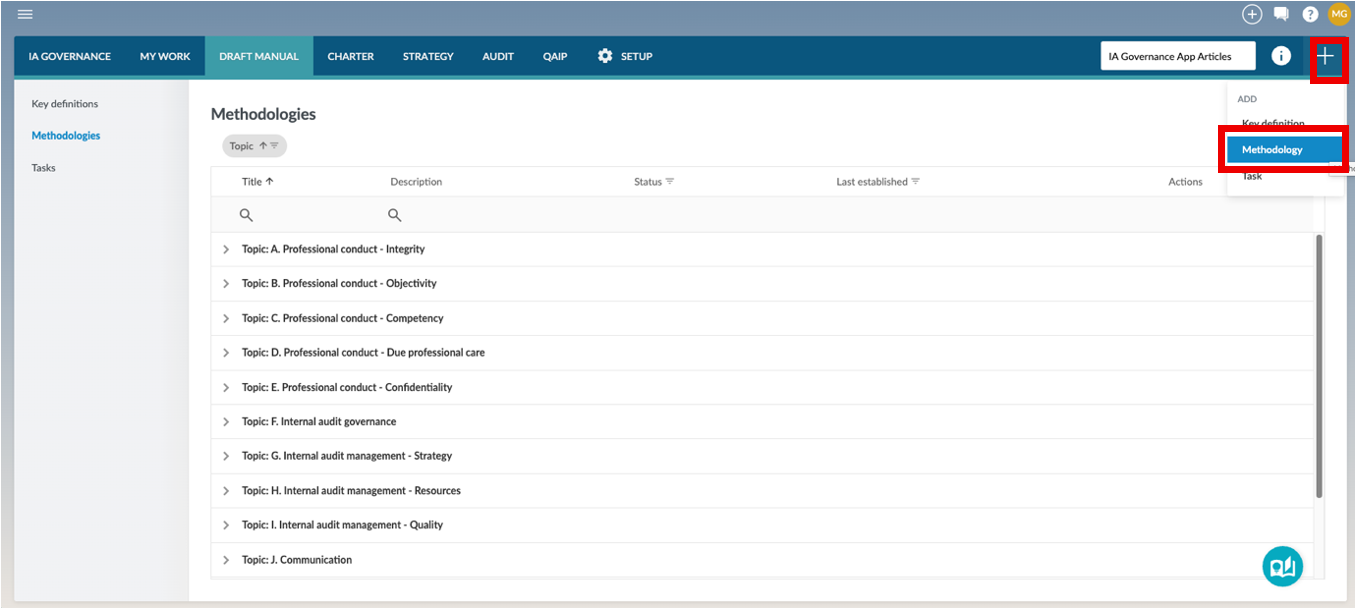Click the Status column filter icon
Screen dimensions: 1357x609
pos(670,181)
